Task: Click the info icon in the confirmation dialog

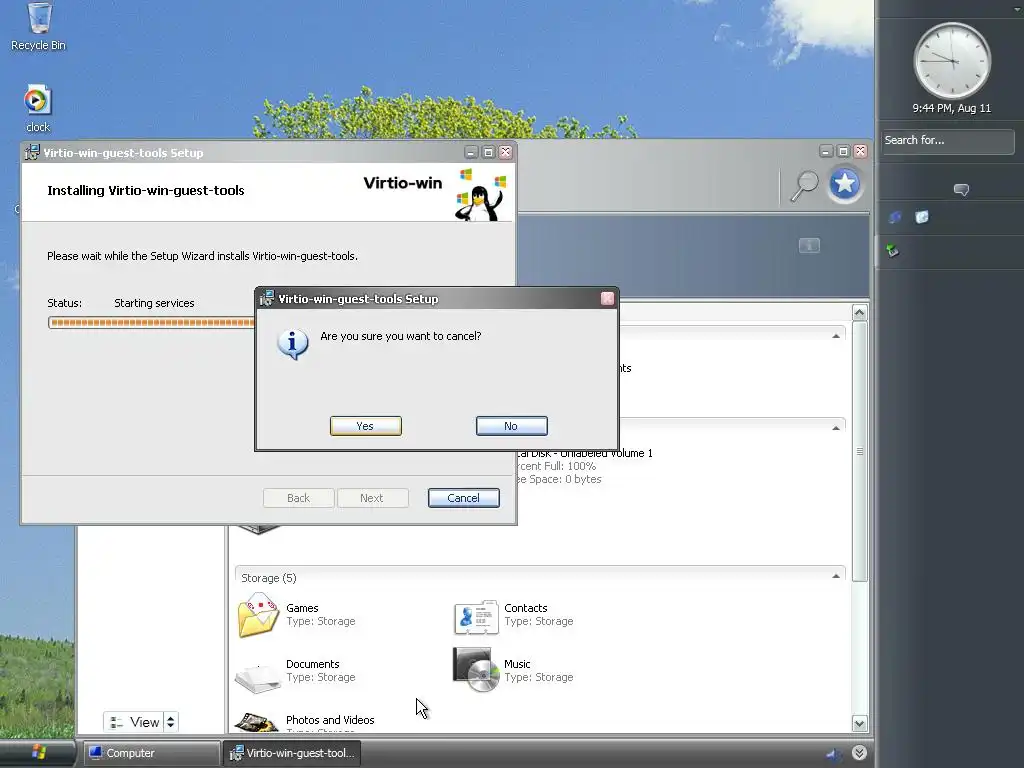Action: point(293,344)
